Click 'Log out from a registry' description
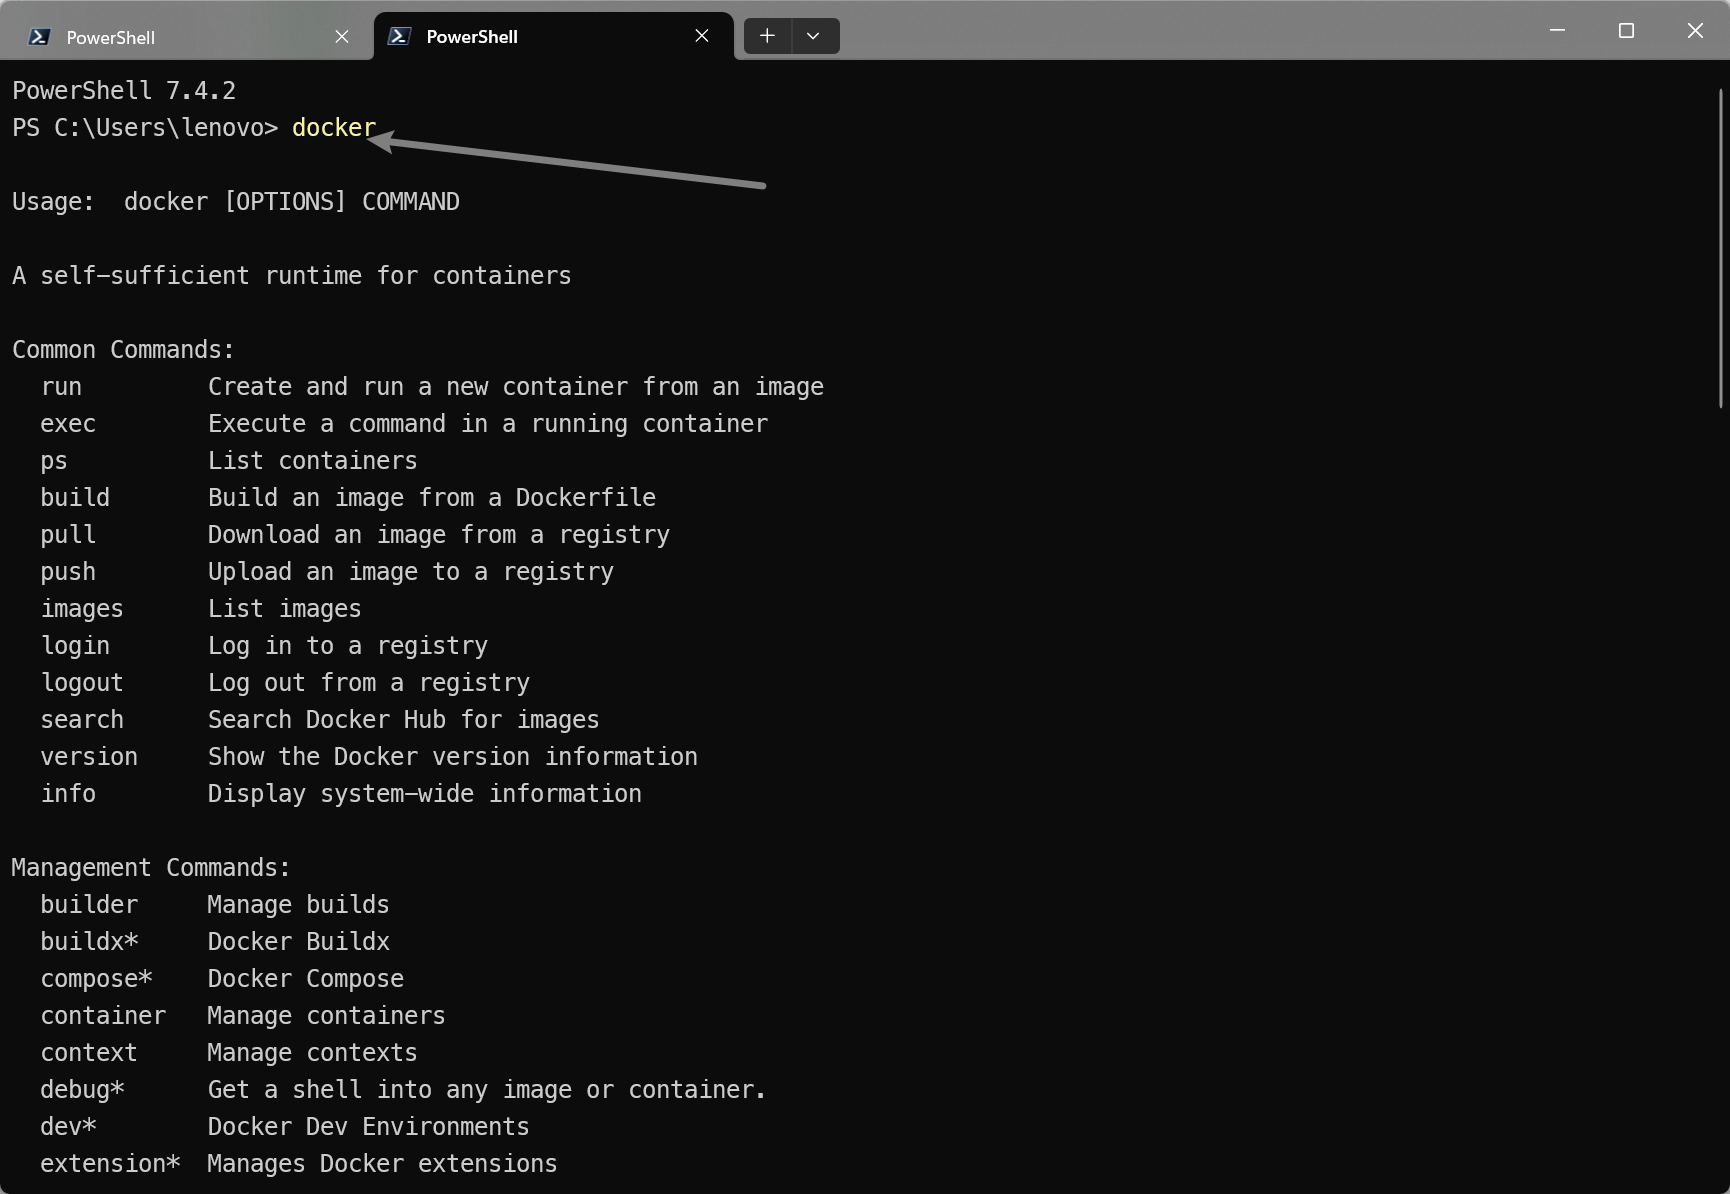Viewport: 1730px width, 1194px height. click(x=369, y=683)
